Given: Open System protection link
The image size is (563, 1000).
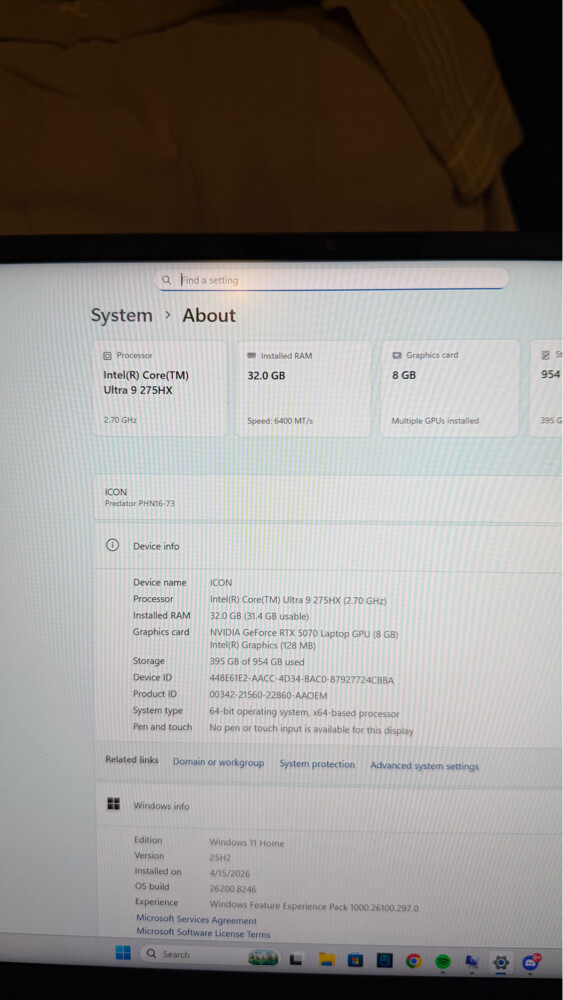Looking at the screenshot, I should [317, 764].
